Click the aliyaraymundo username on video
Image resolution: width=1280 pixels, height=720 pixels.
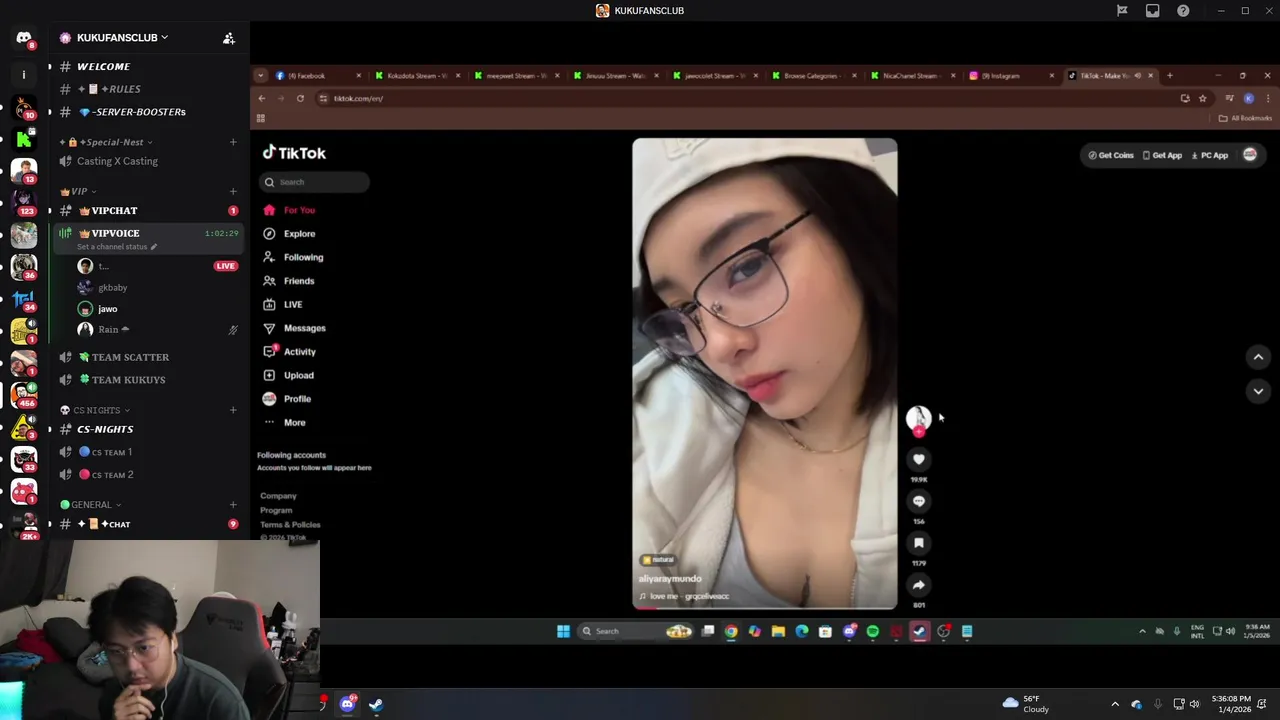coord(670,579)
